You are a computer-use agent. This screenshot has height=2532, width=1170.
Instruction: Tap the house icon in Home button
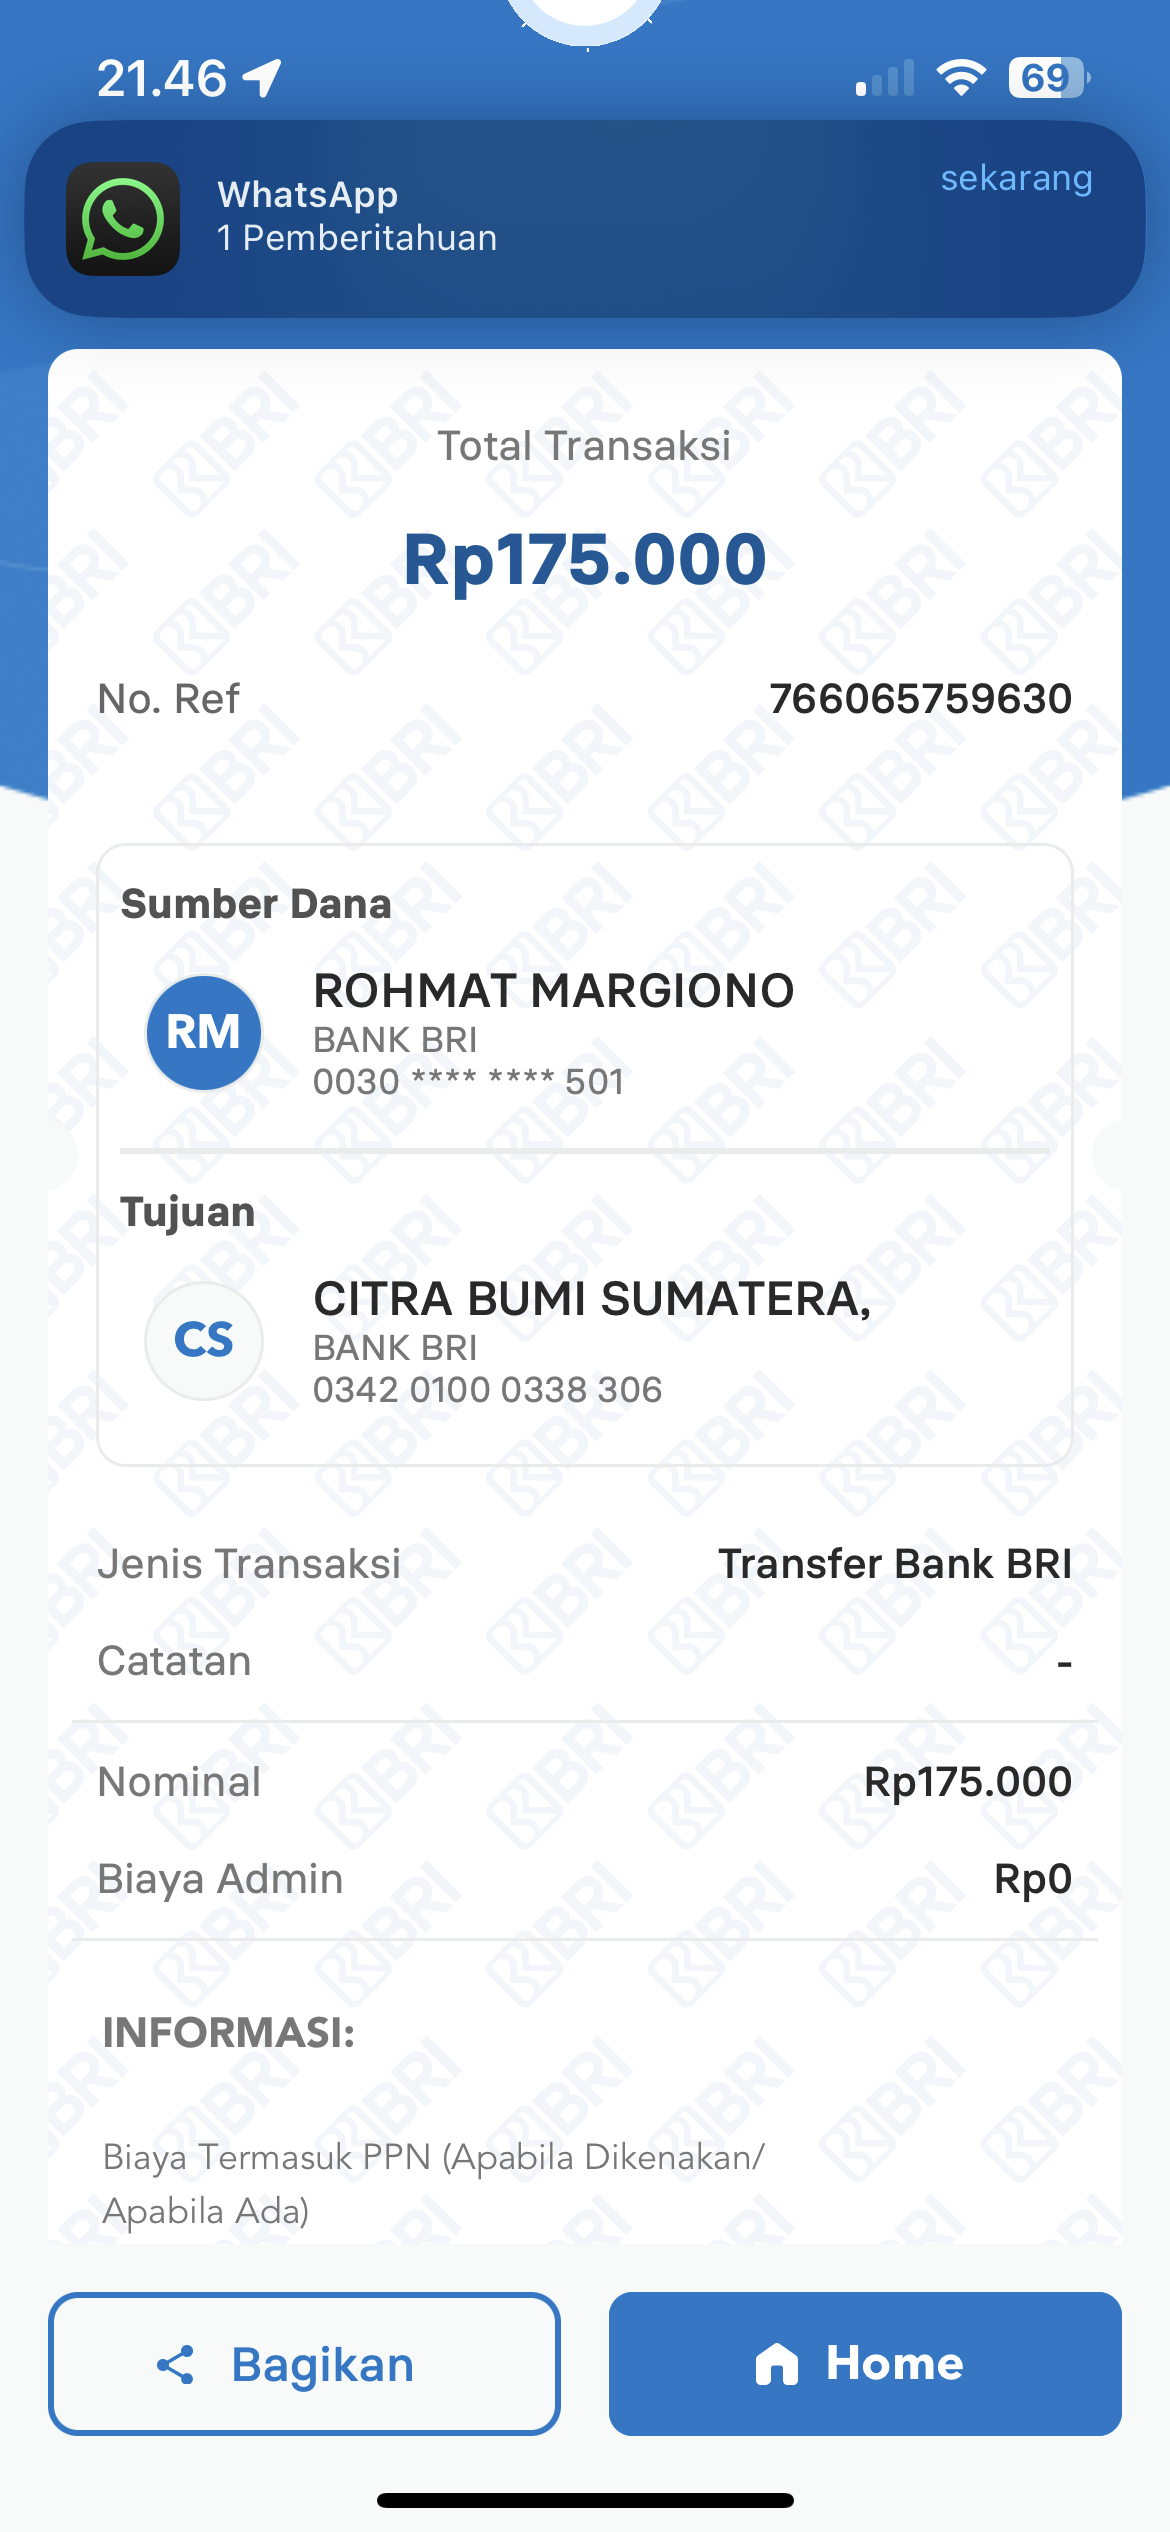click(776, 2364)
